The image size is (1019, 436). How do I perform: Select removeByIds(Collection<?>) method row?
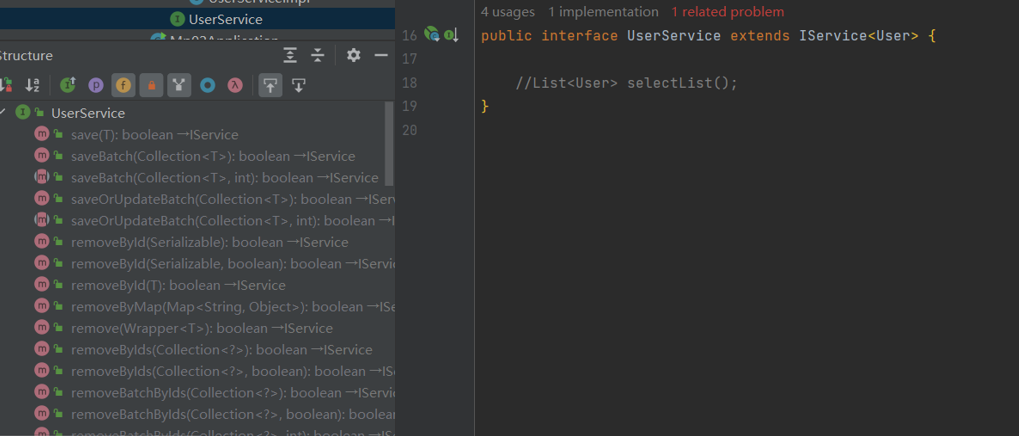[222, 349]
